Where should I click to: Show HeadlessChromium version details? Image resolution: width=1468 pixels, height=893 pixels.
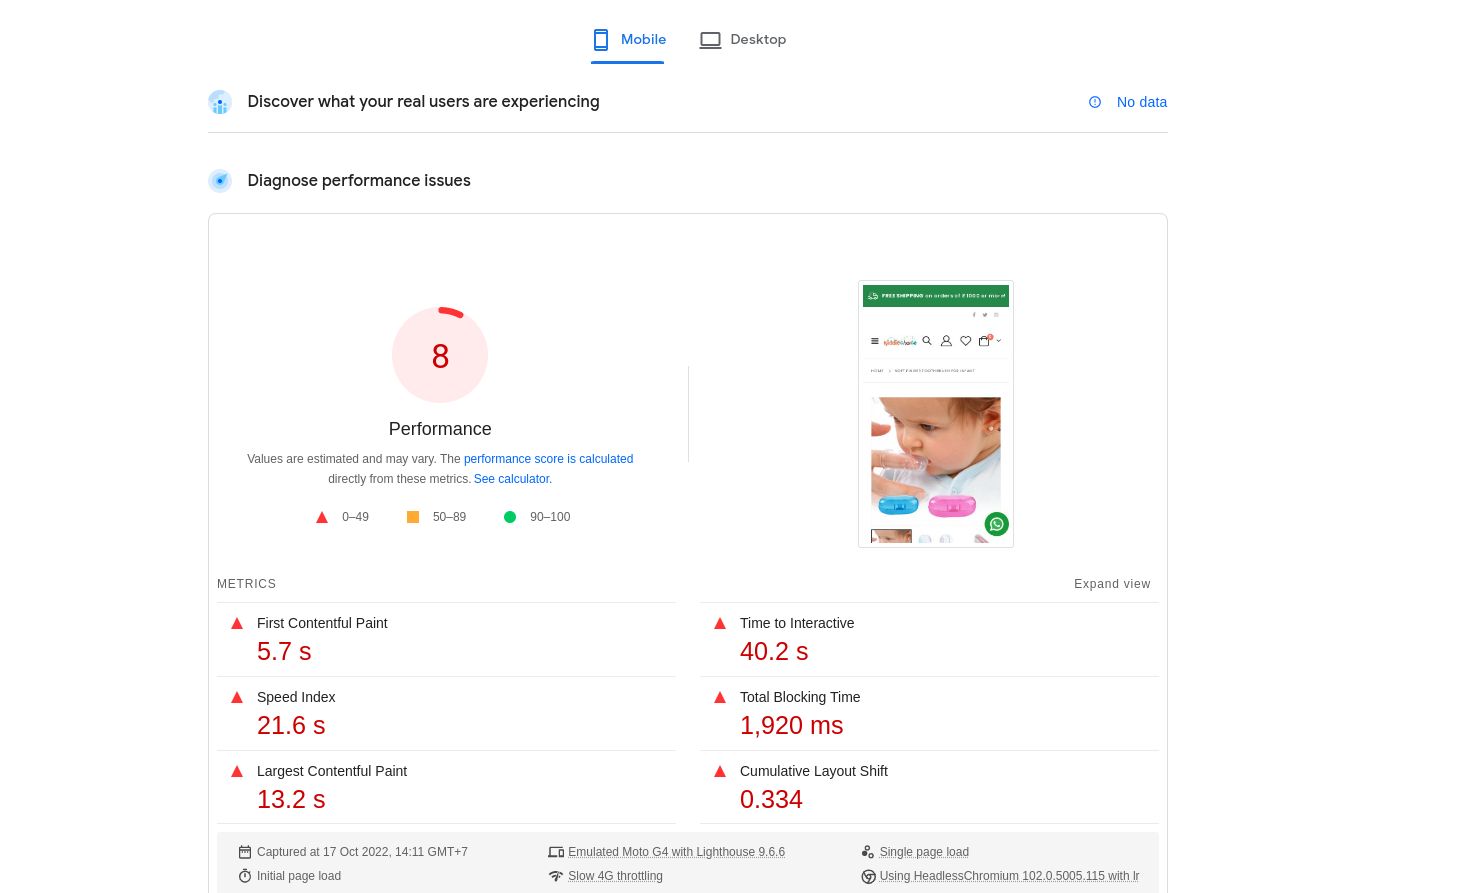tap(1008, 876)
